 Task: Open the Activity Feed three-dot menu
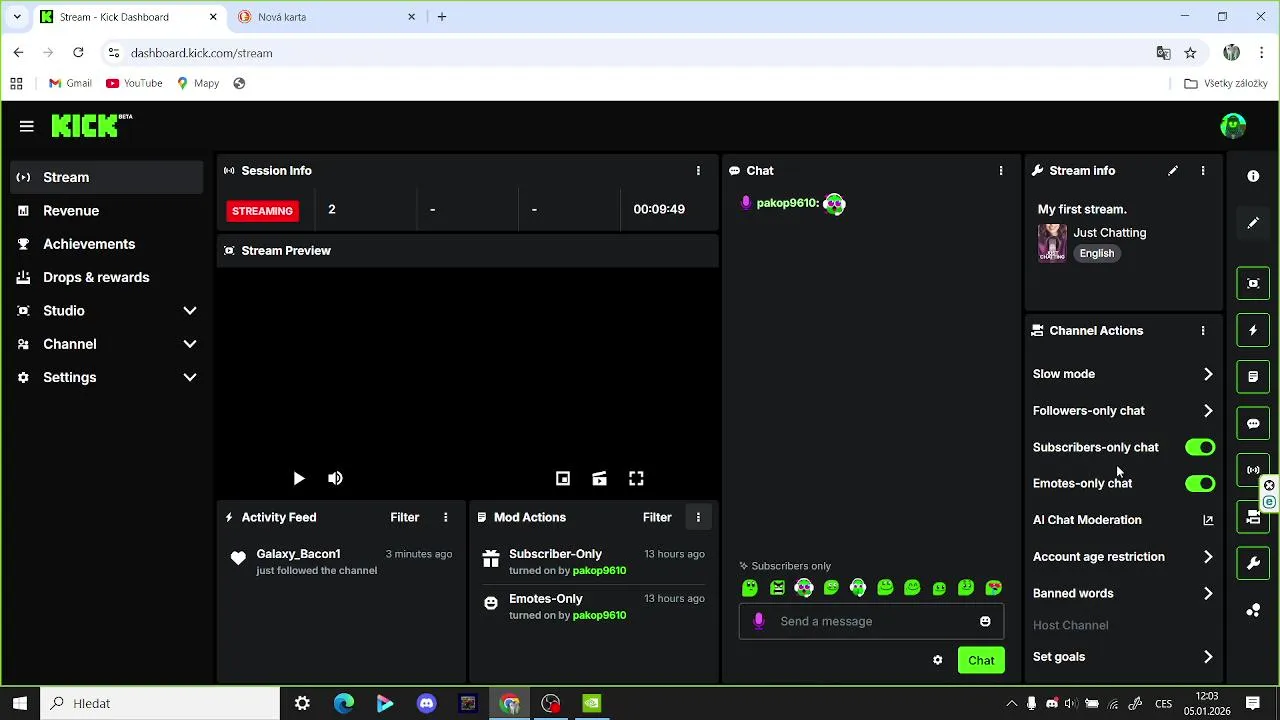(446, 517)
